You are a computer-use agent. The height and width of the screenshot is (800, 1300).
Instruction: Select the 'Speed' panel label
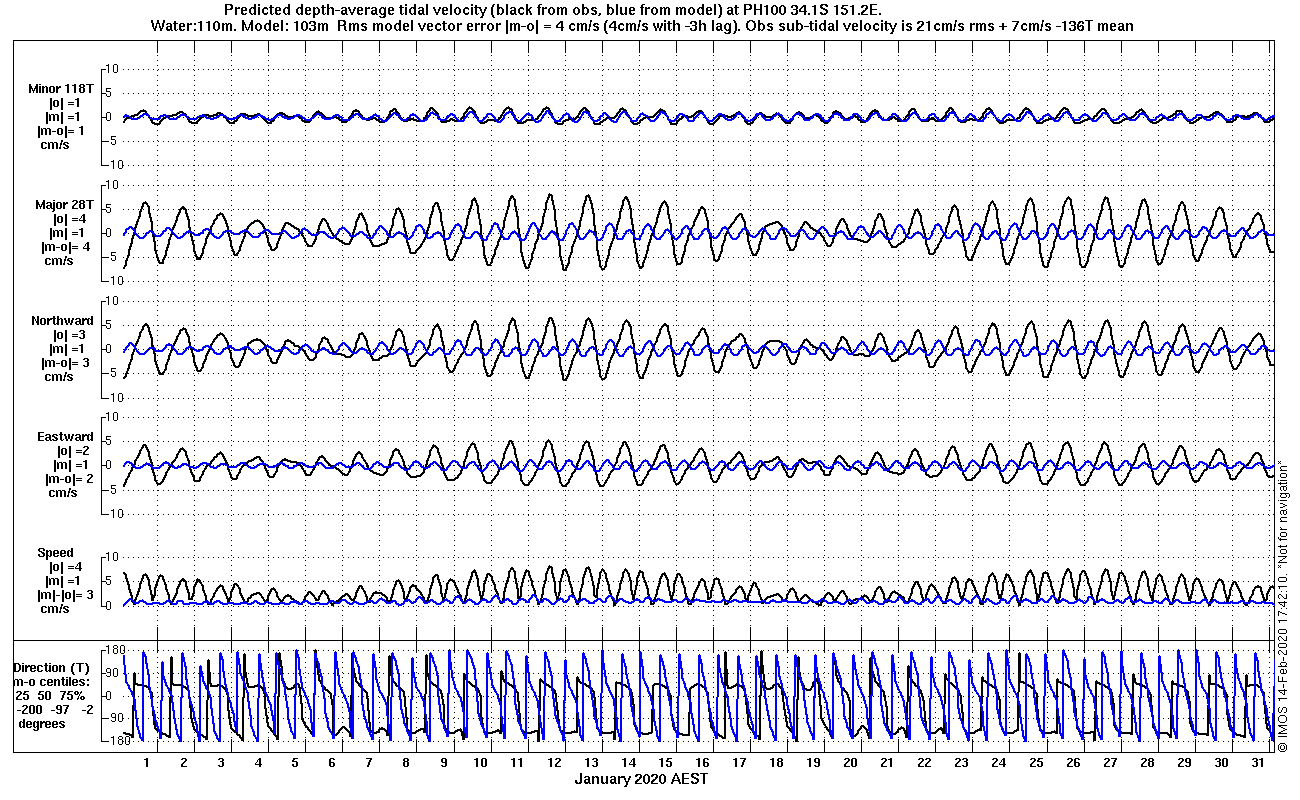(55, 553)
